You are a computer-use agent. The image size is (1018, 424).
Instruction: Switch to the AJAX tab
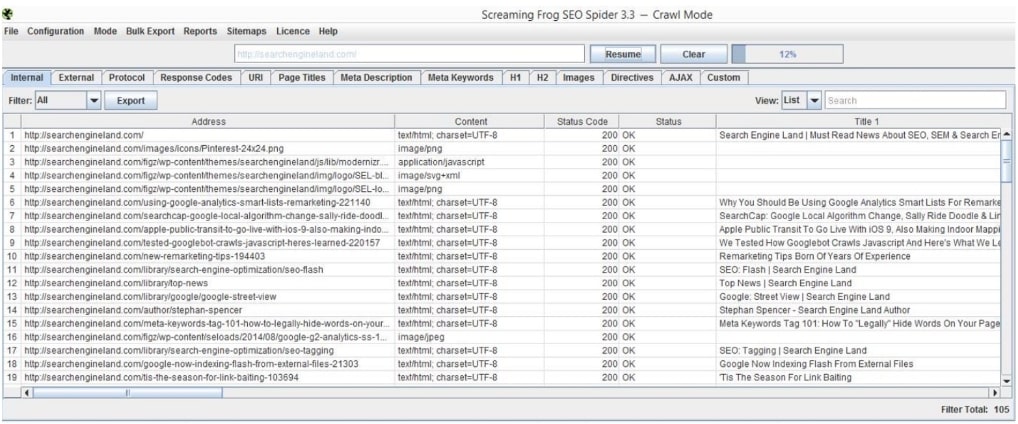(680, 77)
